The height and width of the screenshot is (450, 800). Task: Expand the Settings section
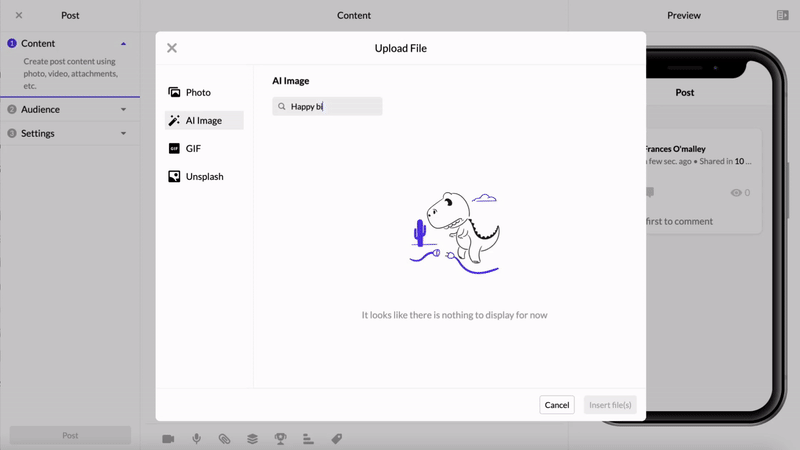123,133
